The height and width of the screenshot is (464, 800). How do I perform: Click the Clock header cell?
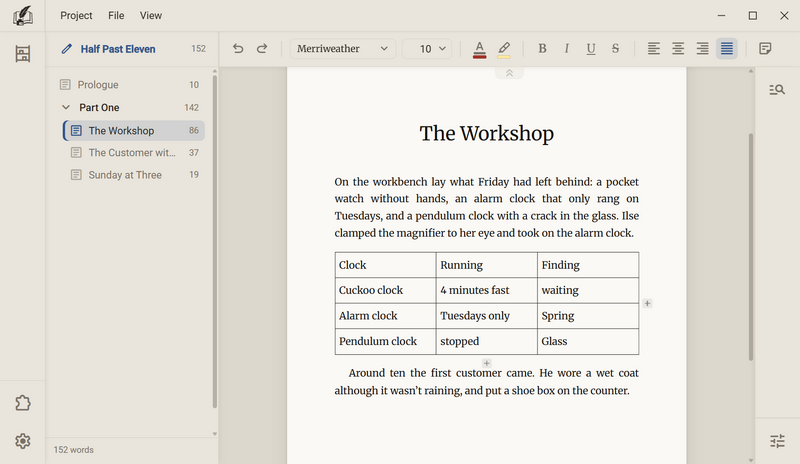point(385,265)
